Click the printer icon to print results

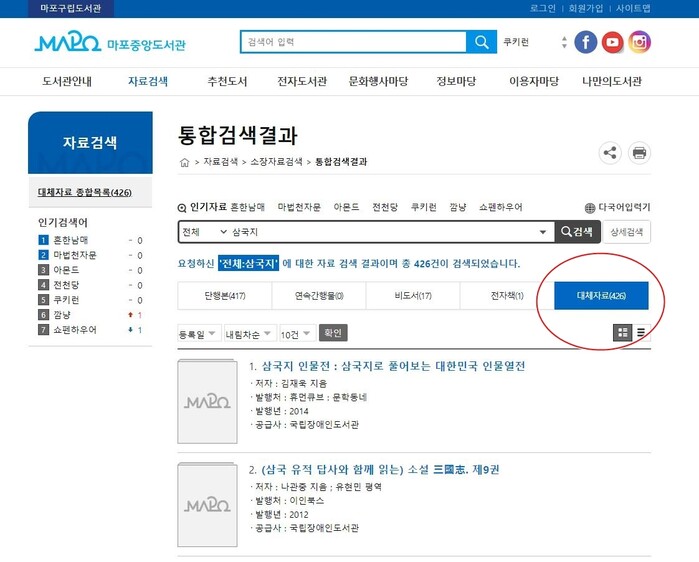click(639, 153)
